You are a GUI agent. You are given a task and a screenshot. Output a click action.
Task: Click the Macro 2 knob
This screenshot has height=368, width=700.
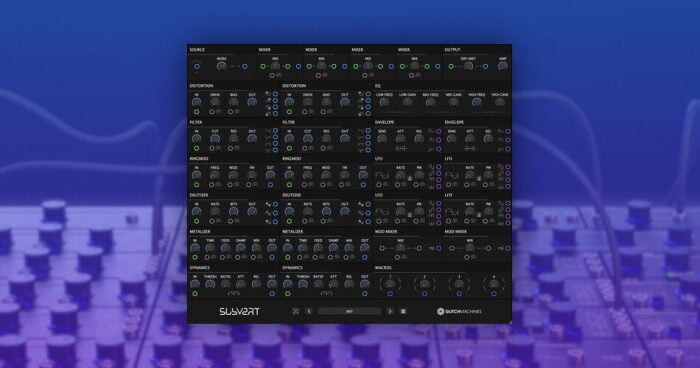coord(425,284)
